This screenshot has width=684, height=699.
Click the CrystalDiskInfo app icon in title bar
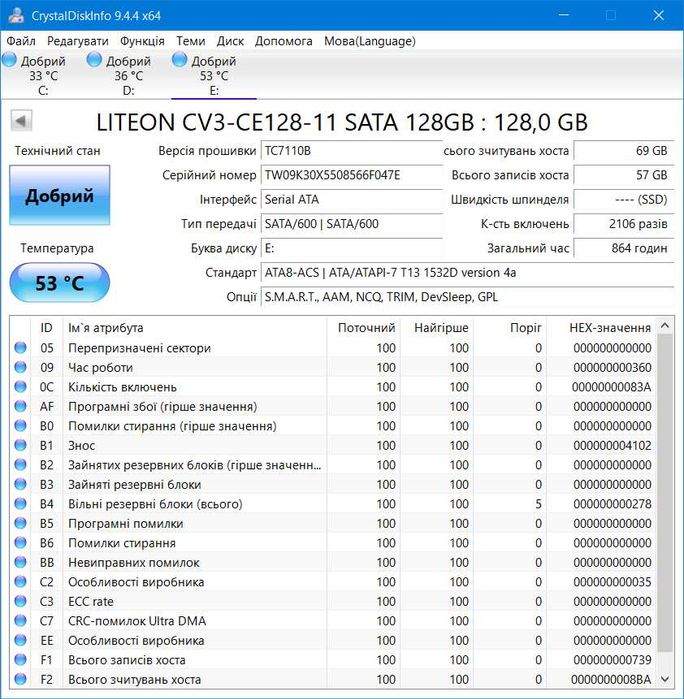(x=16, y=15)
